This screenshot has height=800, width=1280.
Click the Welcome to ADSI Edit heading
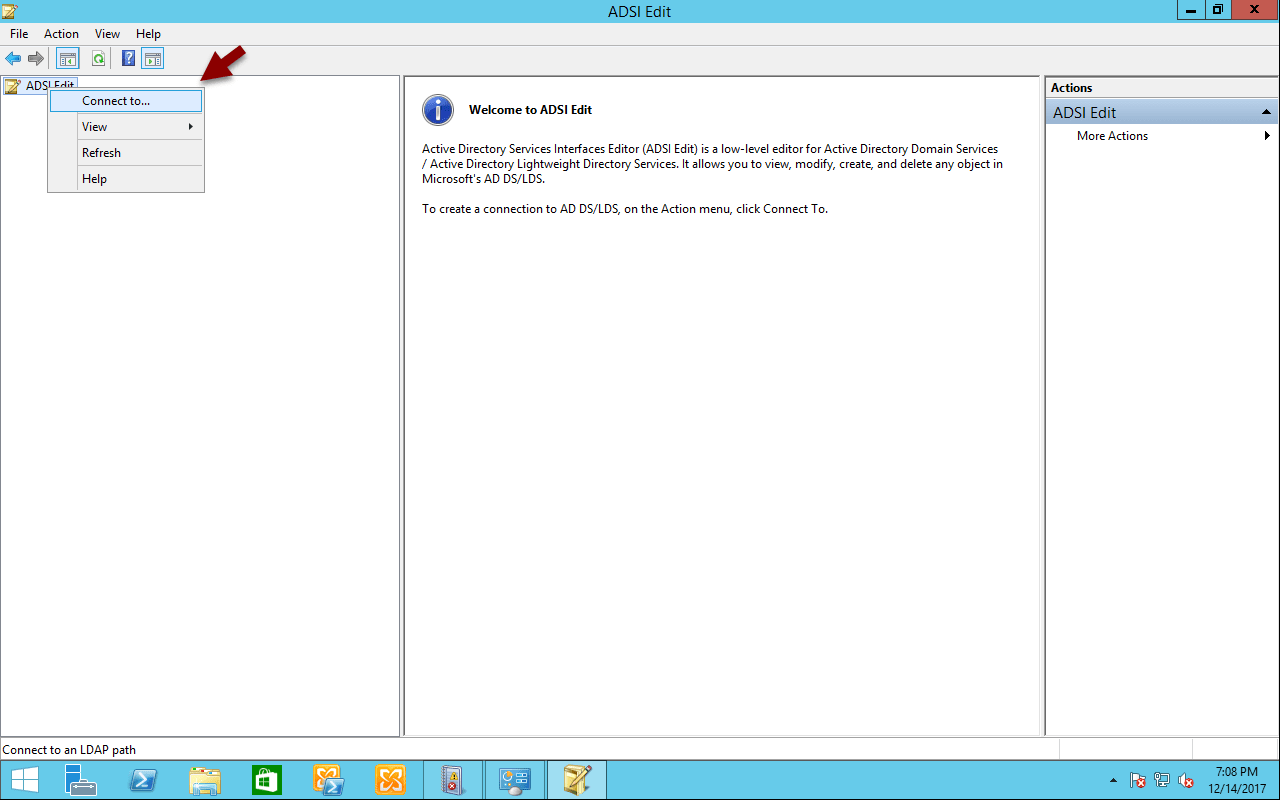[530, 110]
